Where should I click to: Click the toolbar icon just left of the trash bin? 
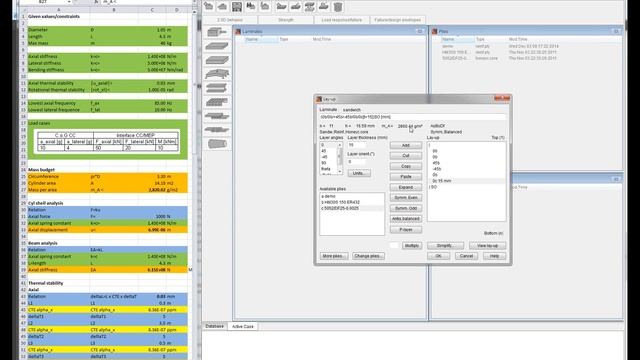tap(324, 6)
